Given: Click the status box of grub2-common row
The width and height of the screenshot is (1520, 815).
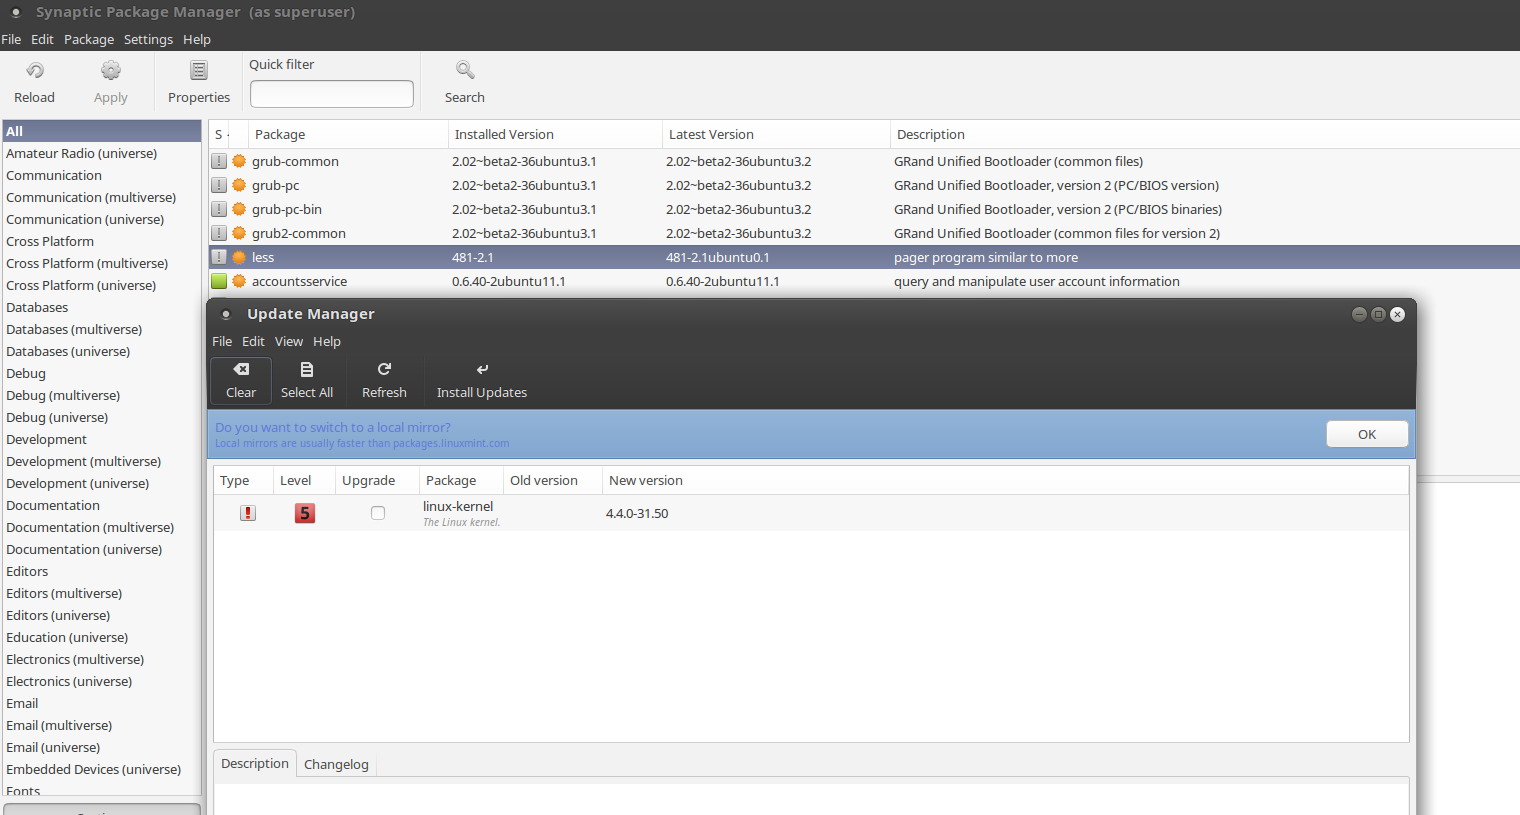Looking at the screenshot, I should (219, 233).
